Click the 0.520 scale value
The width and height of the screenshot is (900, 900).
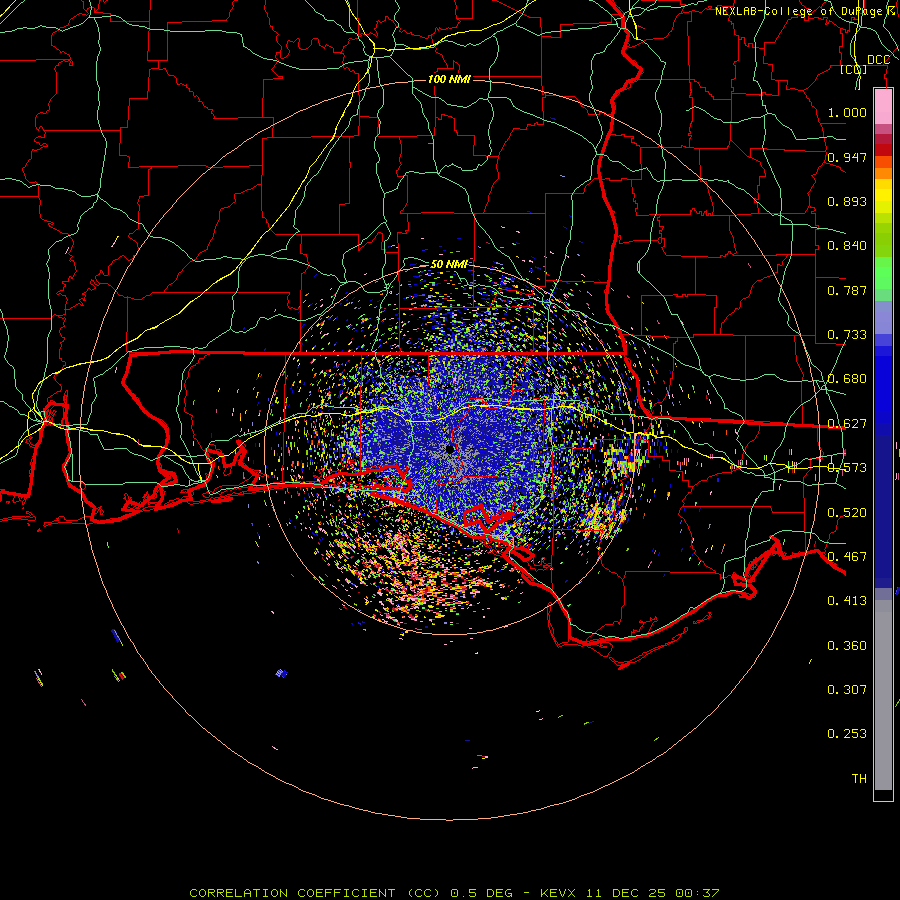point(847,513)
